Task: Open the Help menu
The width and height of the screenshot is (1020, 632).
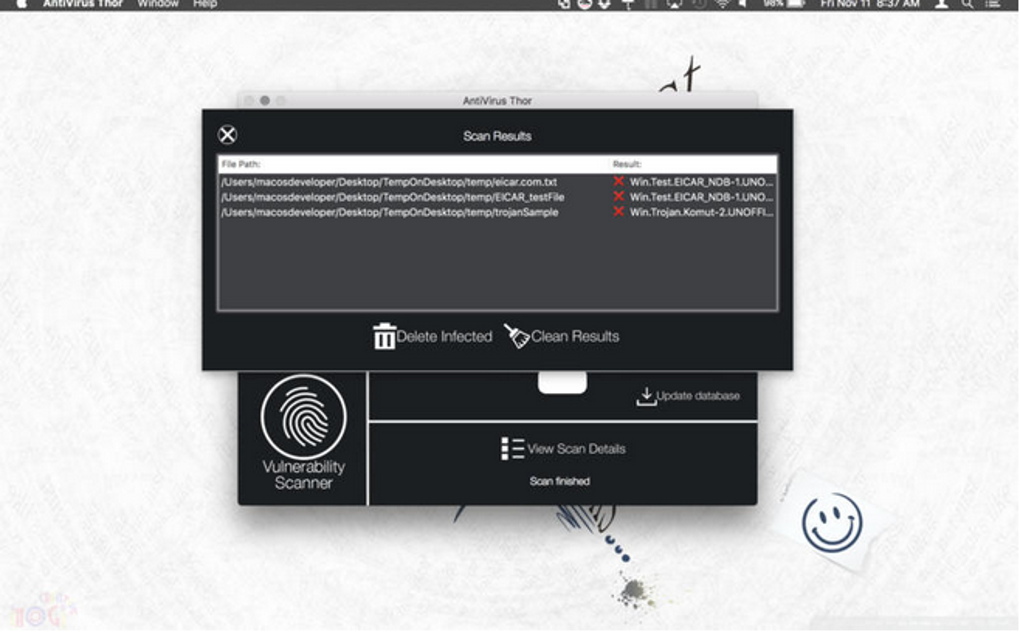Action: point(205,4)
